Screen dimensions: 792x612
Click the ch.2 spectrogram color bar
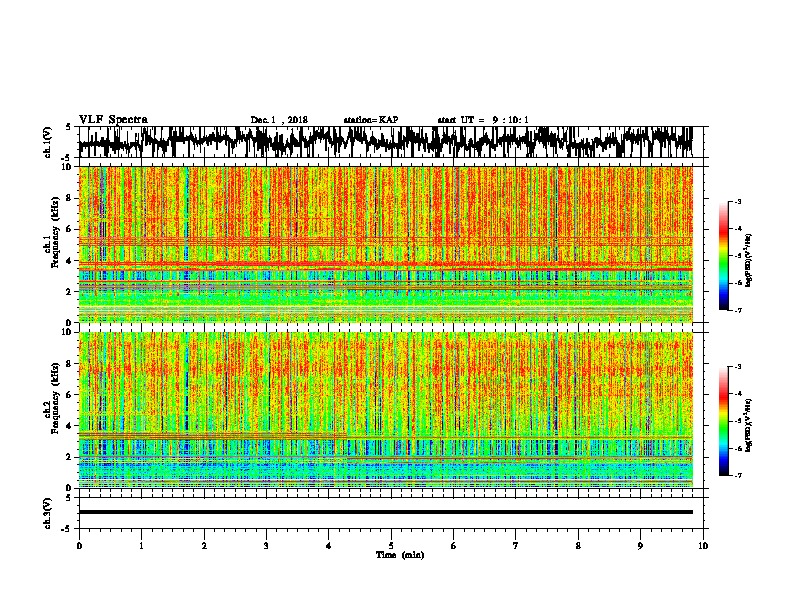(x=723, y=421)
